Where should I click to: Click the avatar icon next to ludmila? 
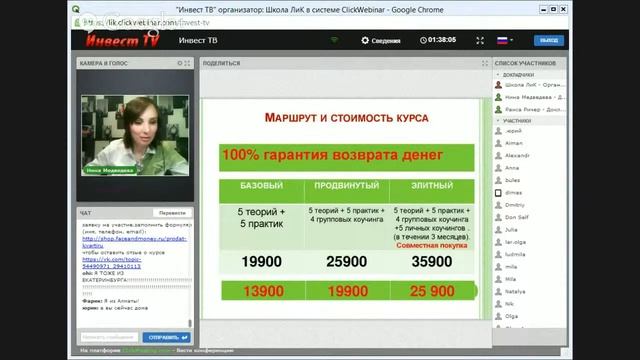click(x=498, y=254)
